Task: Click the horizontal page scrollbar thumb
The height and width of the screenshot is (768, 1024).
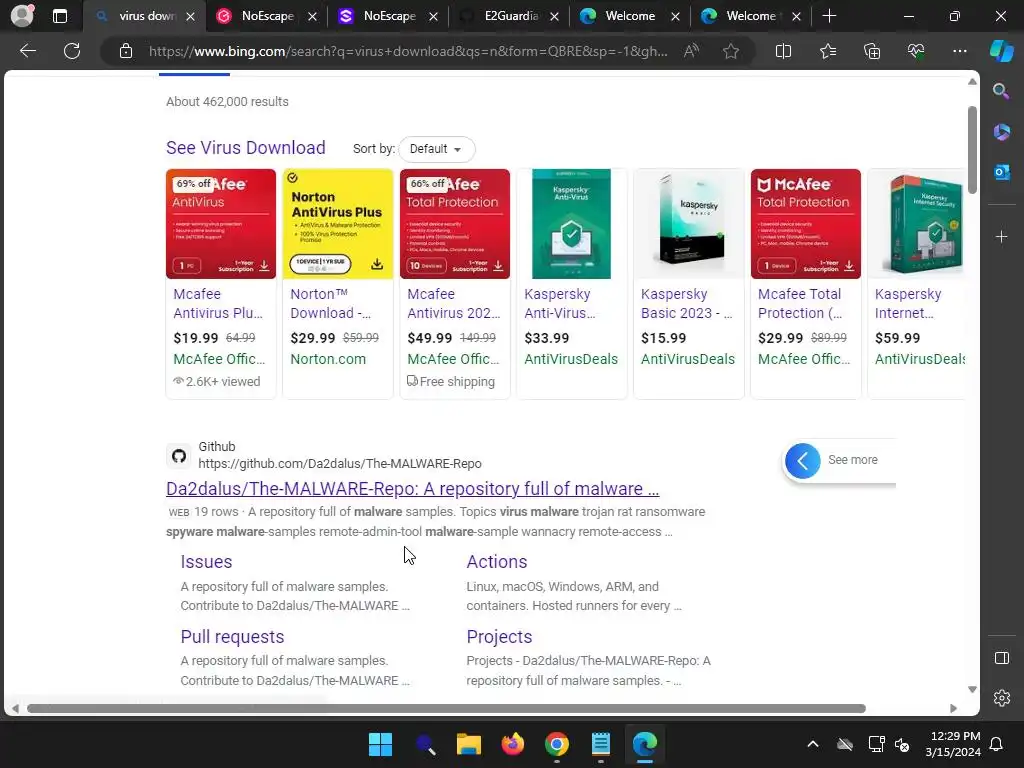Action: (x=446, y=709)
